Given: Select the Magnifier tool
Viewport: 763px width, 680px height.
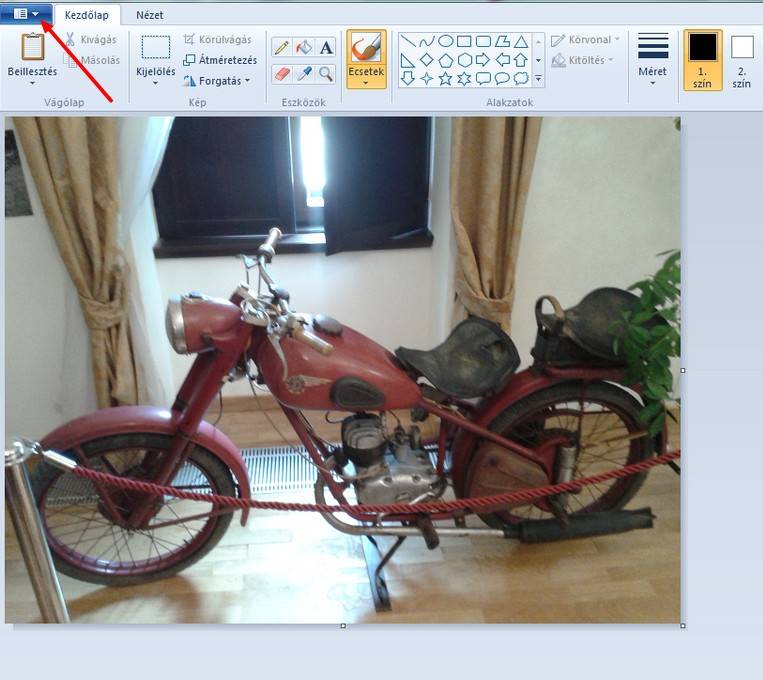Looking at the screenshot, I should pyautogui.click(x=326, y=74).
